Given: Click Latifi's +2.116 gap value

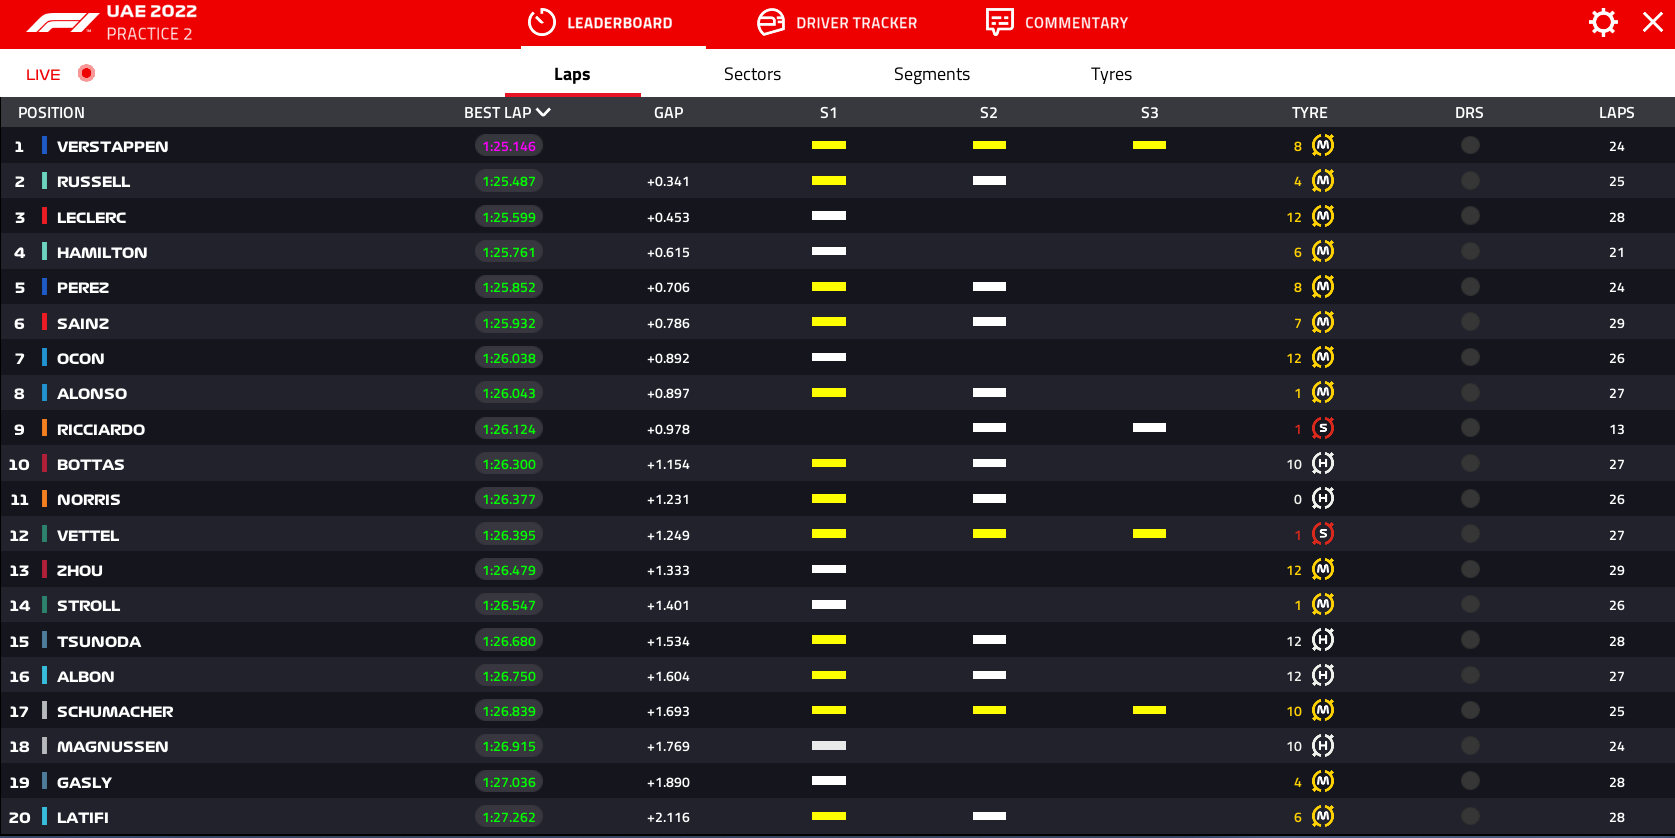Looking at the screenshot, I should pyautogui.click(x=668, y=817).
